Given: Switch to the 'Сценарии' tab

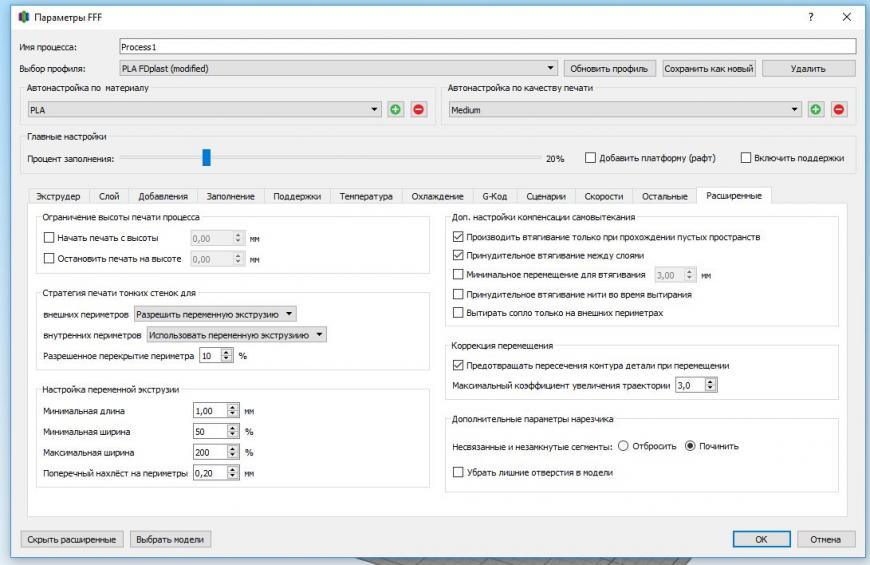Looking at the screenshot, I should pyautogui.click(x=546, y=196).
